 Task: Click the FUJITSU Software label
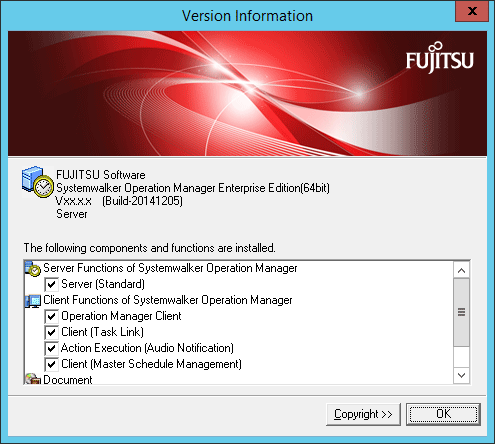pyautogui.click(x=101, y=175)
